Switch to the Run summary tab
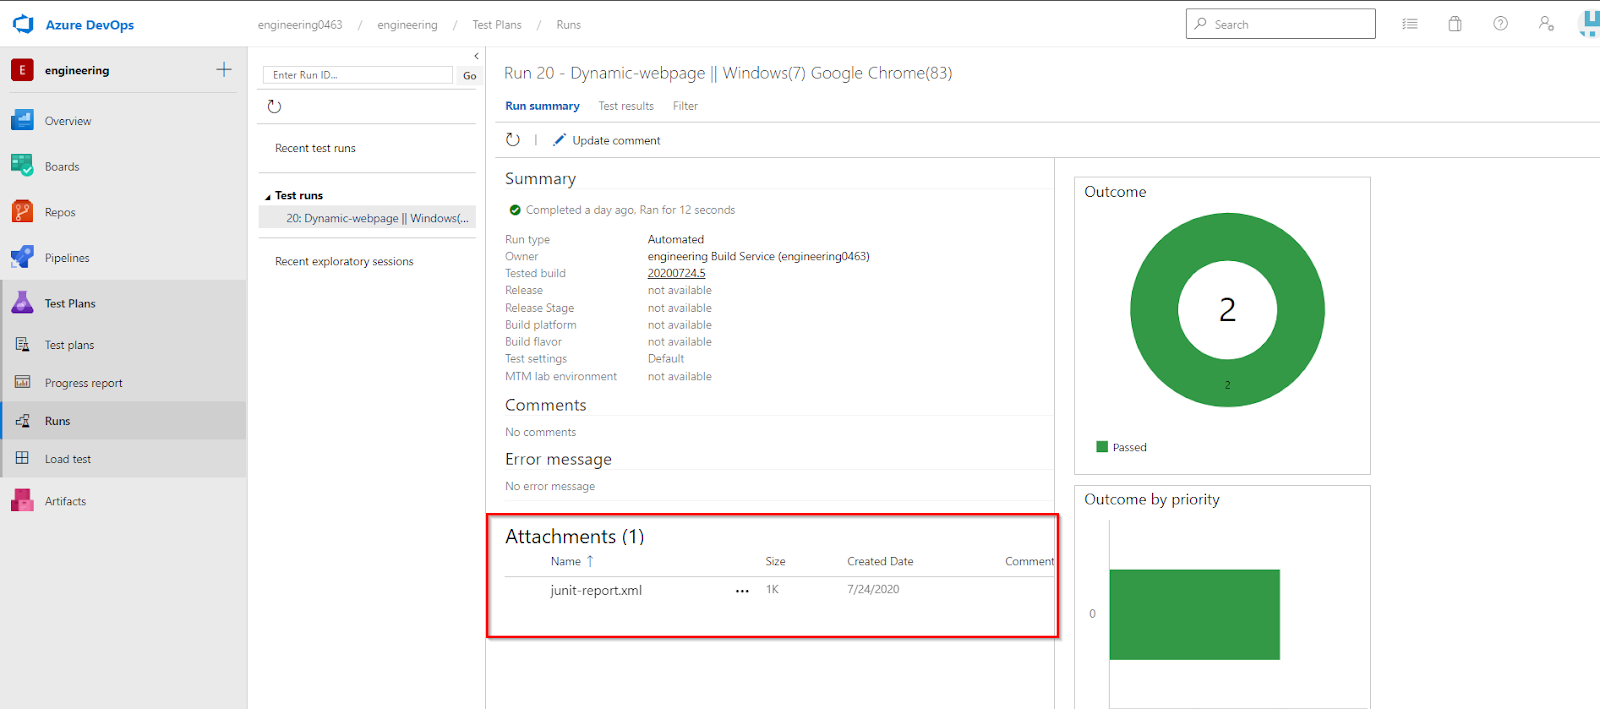This screenshot has height=709, width=1600. point(542,106)
